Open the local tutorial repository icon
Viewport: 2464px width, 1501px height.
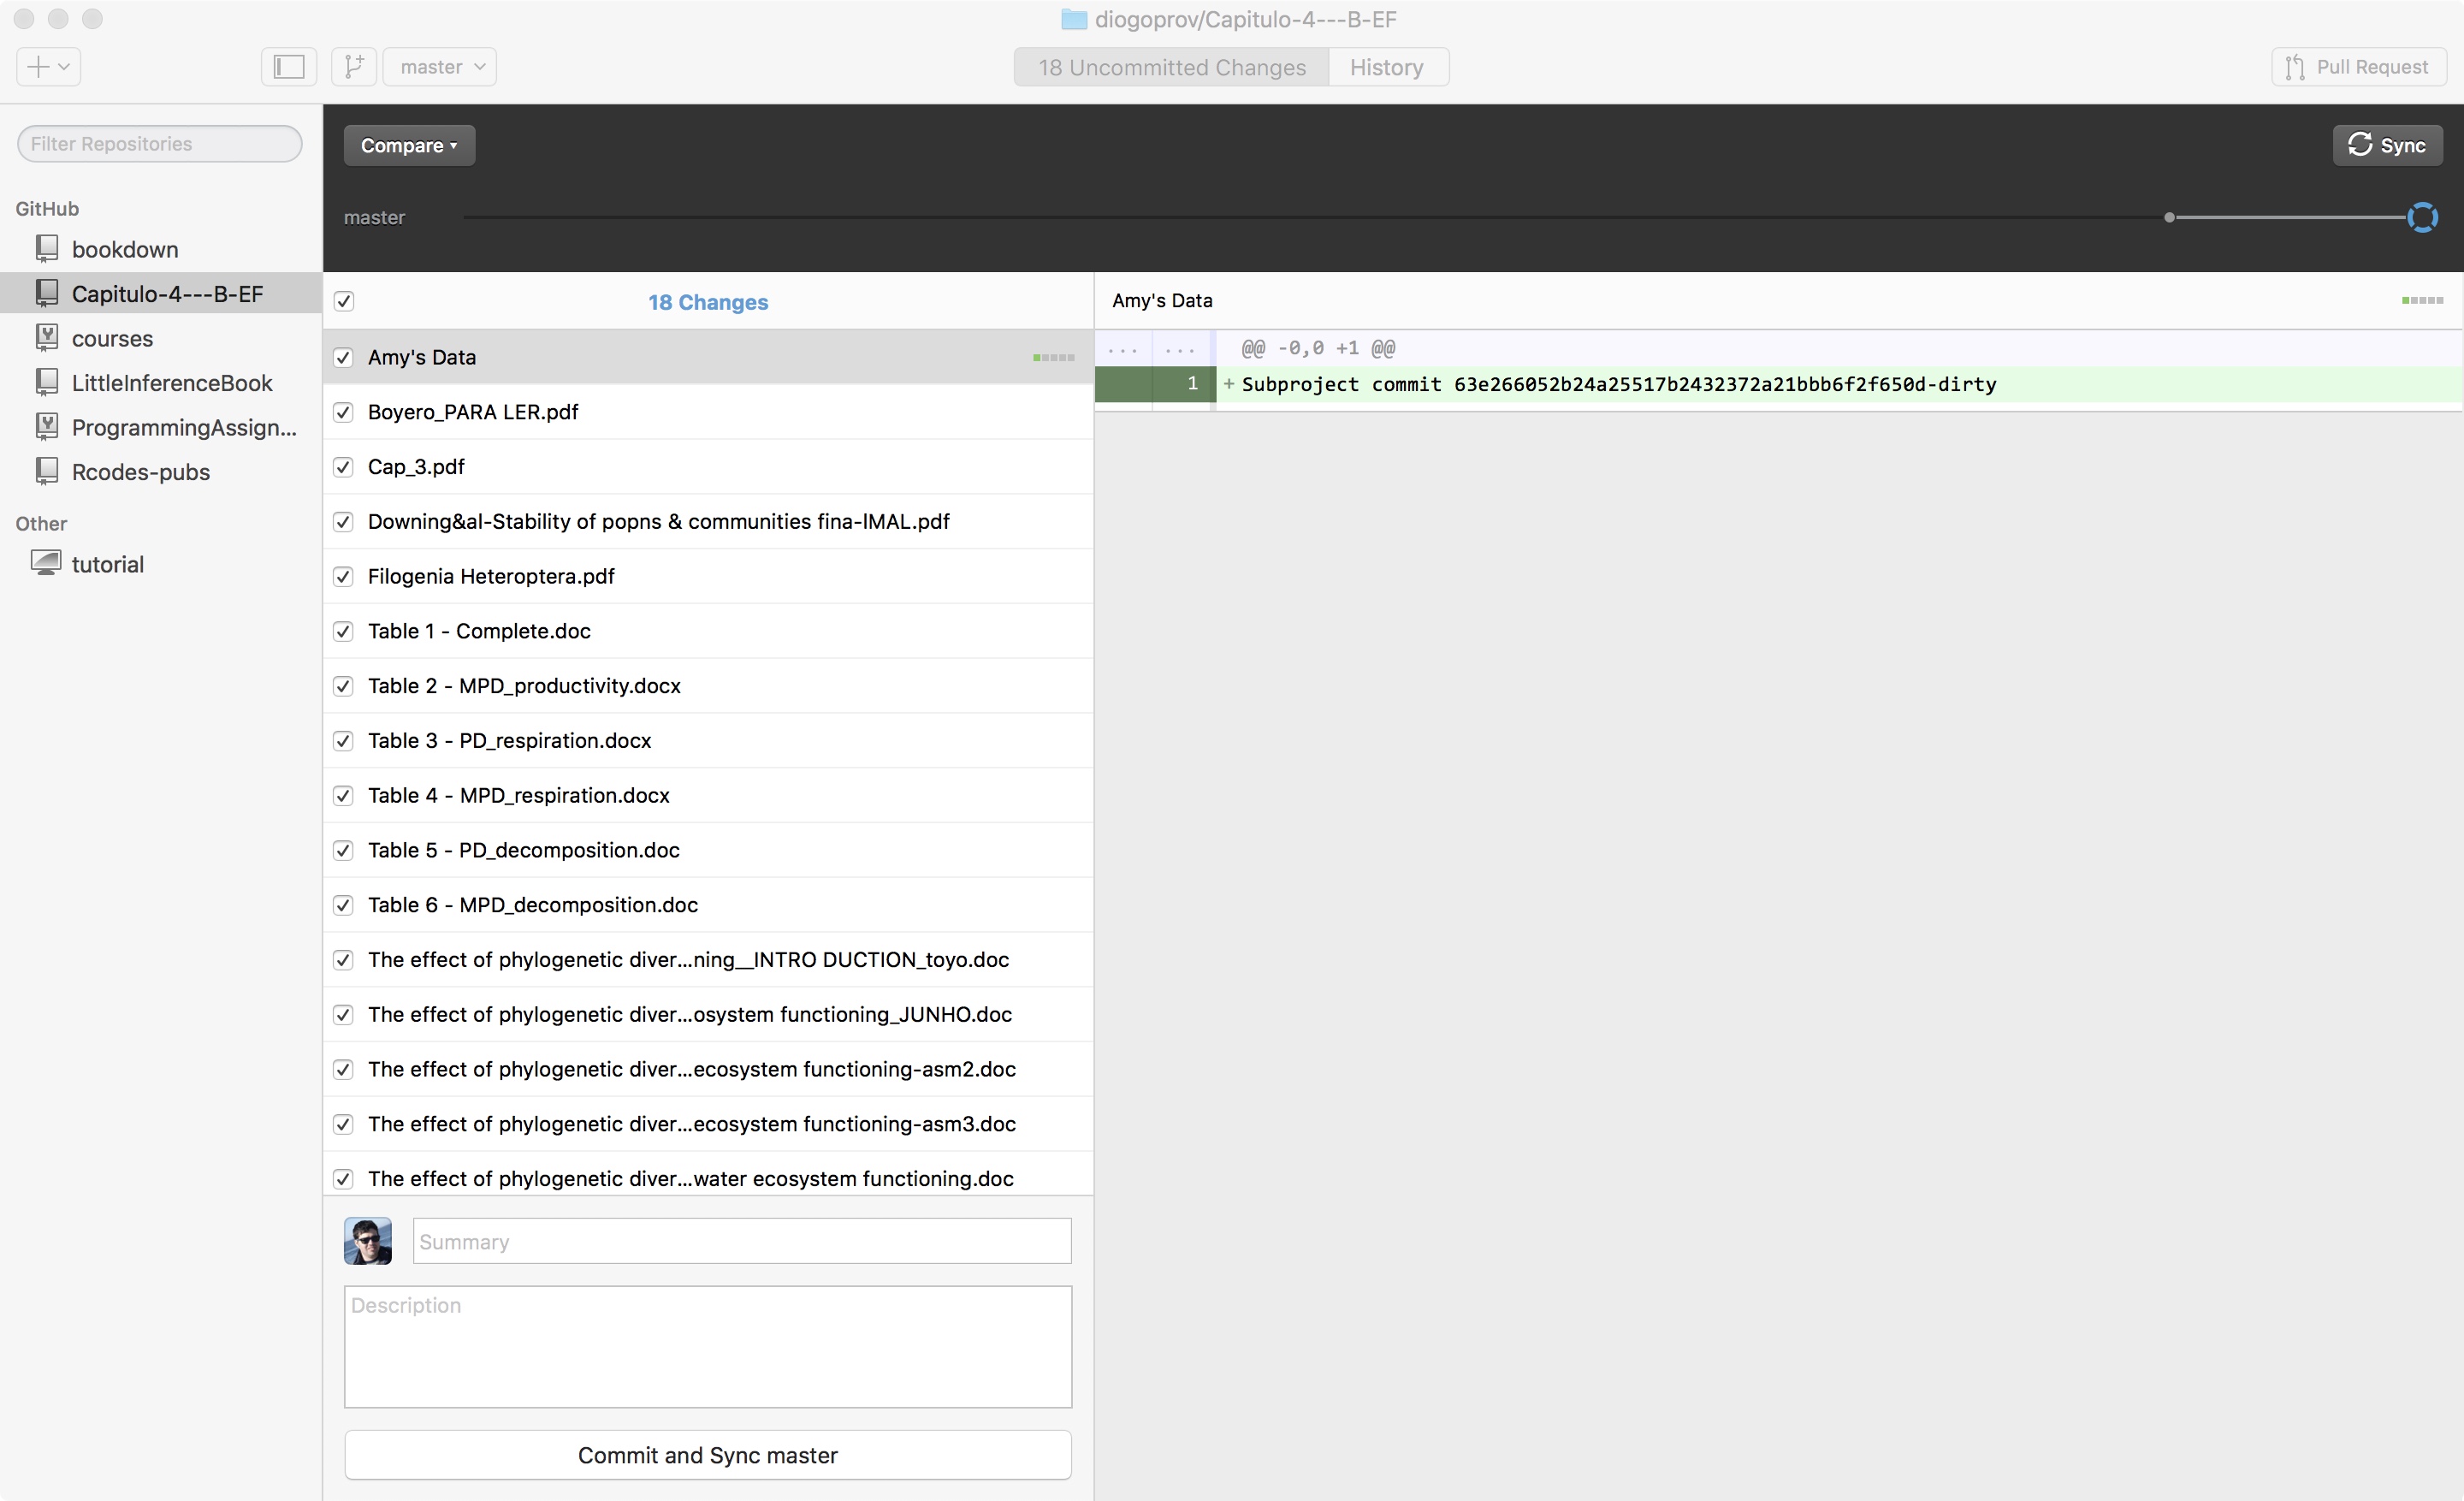tap(46, 563)
